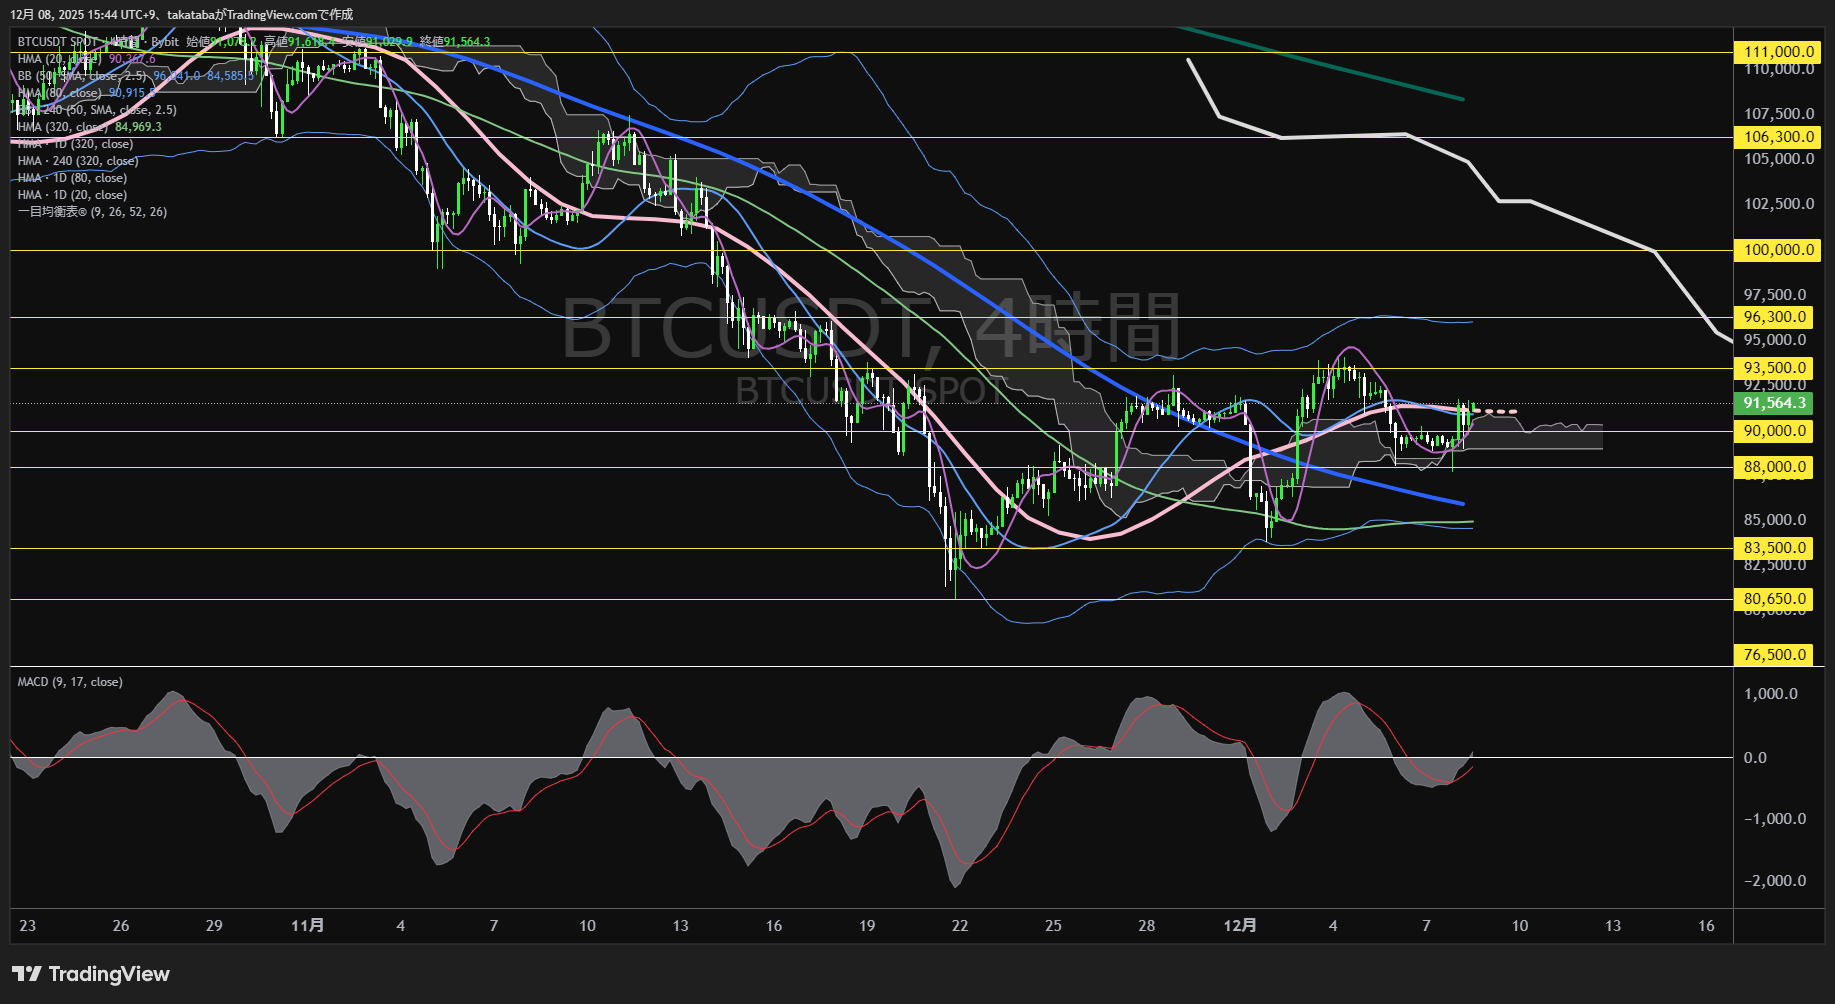This screenshot has width=1835, height=1004.
Task: Click the yellow 100,000.0 price level label
Action: tap(1777, 250)
